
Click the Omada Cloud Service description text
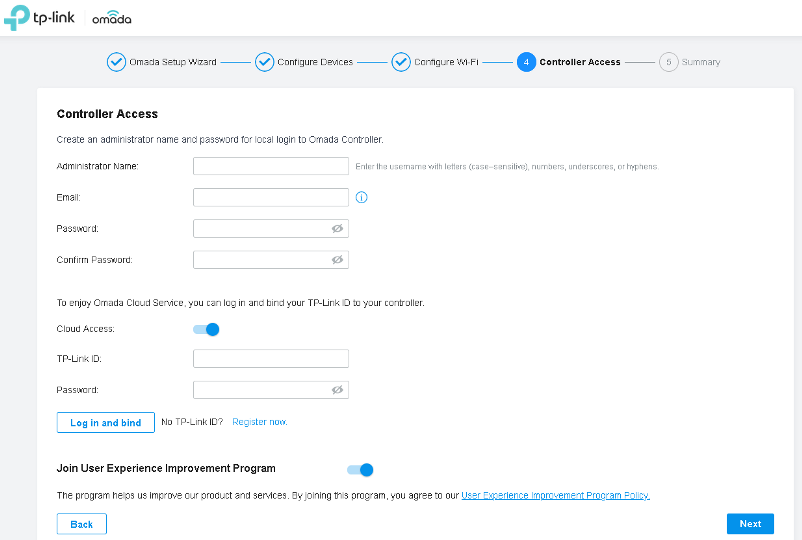click(240, 303)
